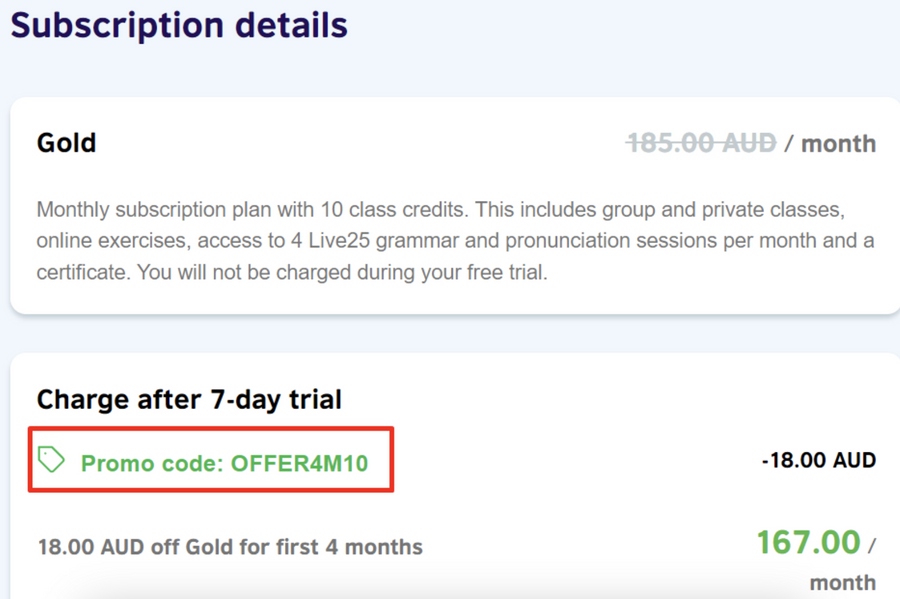900x599 pixels.
Task: Click the green "Promo code:" label
Action: pos(153,464)
